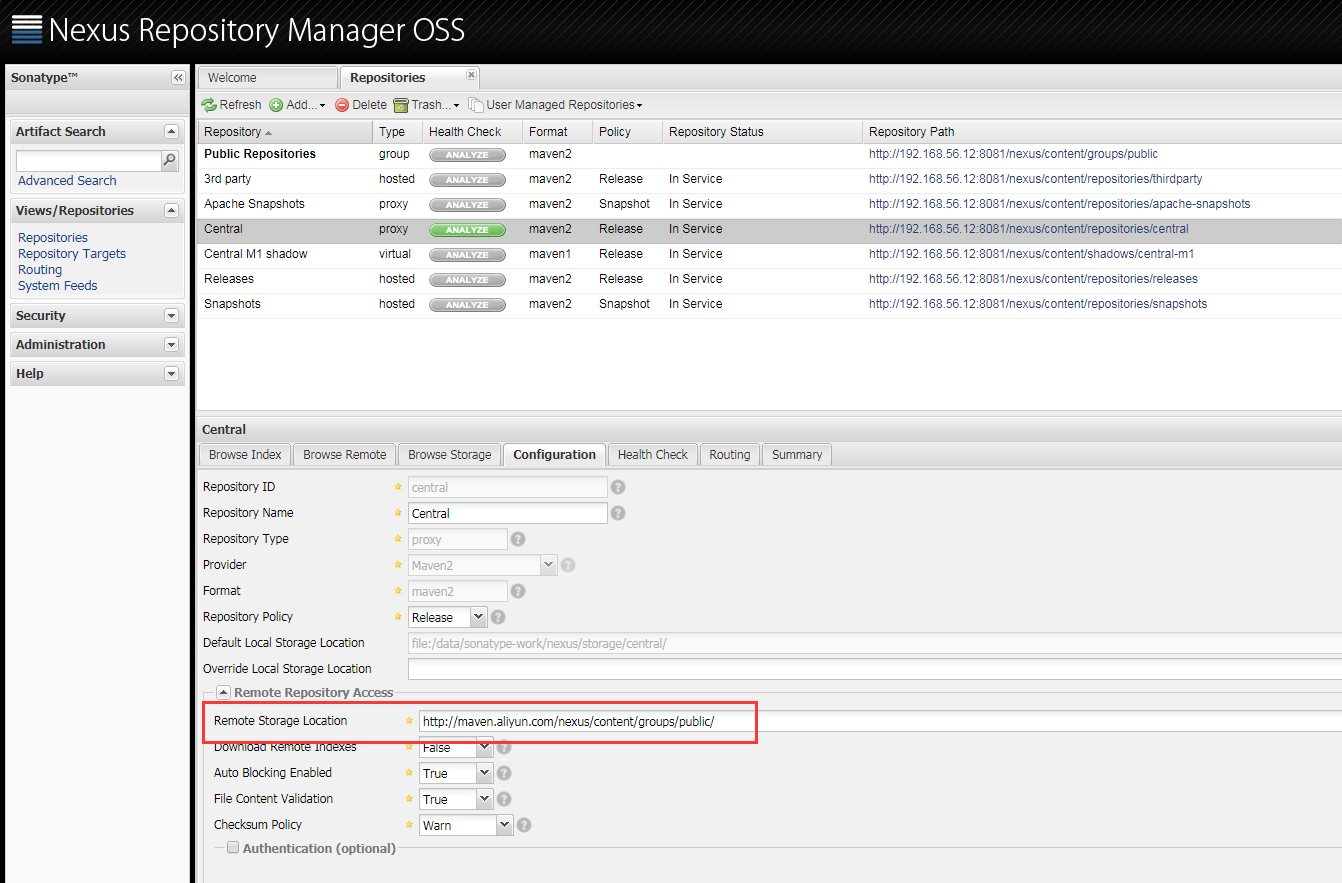Click help icon beside Provider
This screenshot has height=883, width=1342.
coord(568,565)
